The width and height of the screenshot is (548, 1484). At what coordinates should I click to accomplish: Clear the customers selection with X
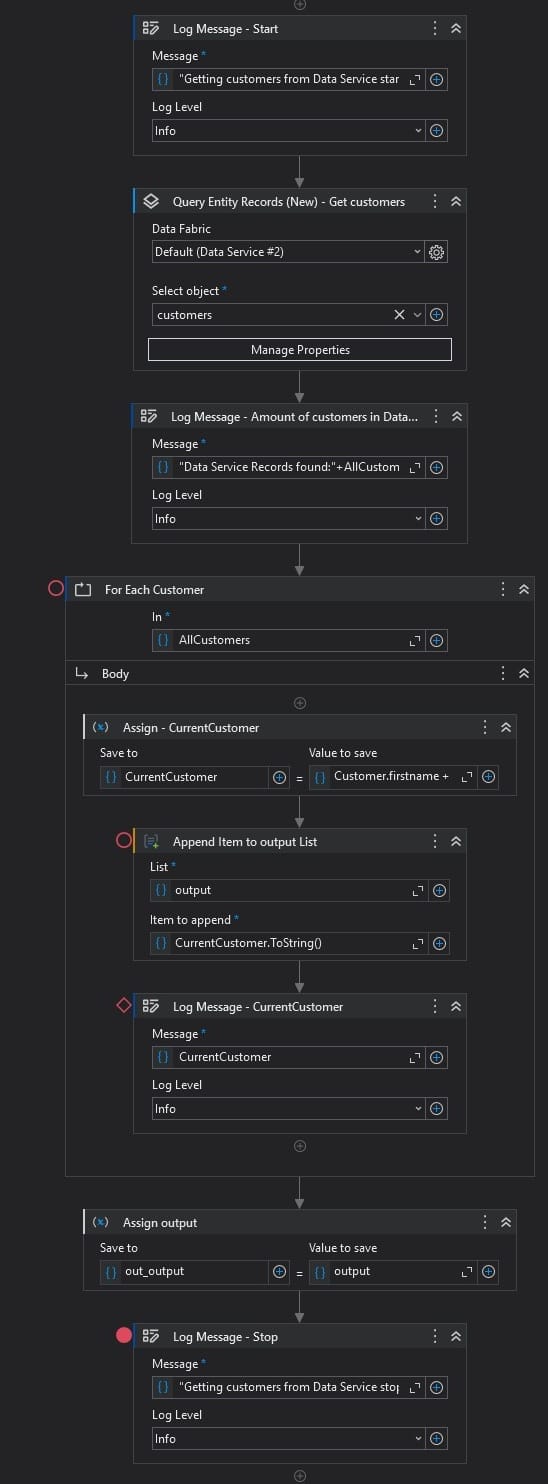(x=399, y=315)
